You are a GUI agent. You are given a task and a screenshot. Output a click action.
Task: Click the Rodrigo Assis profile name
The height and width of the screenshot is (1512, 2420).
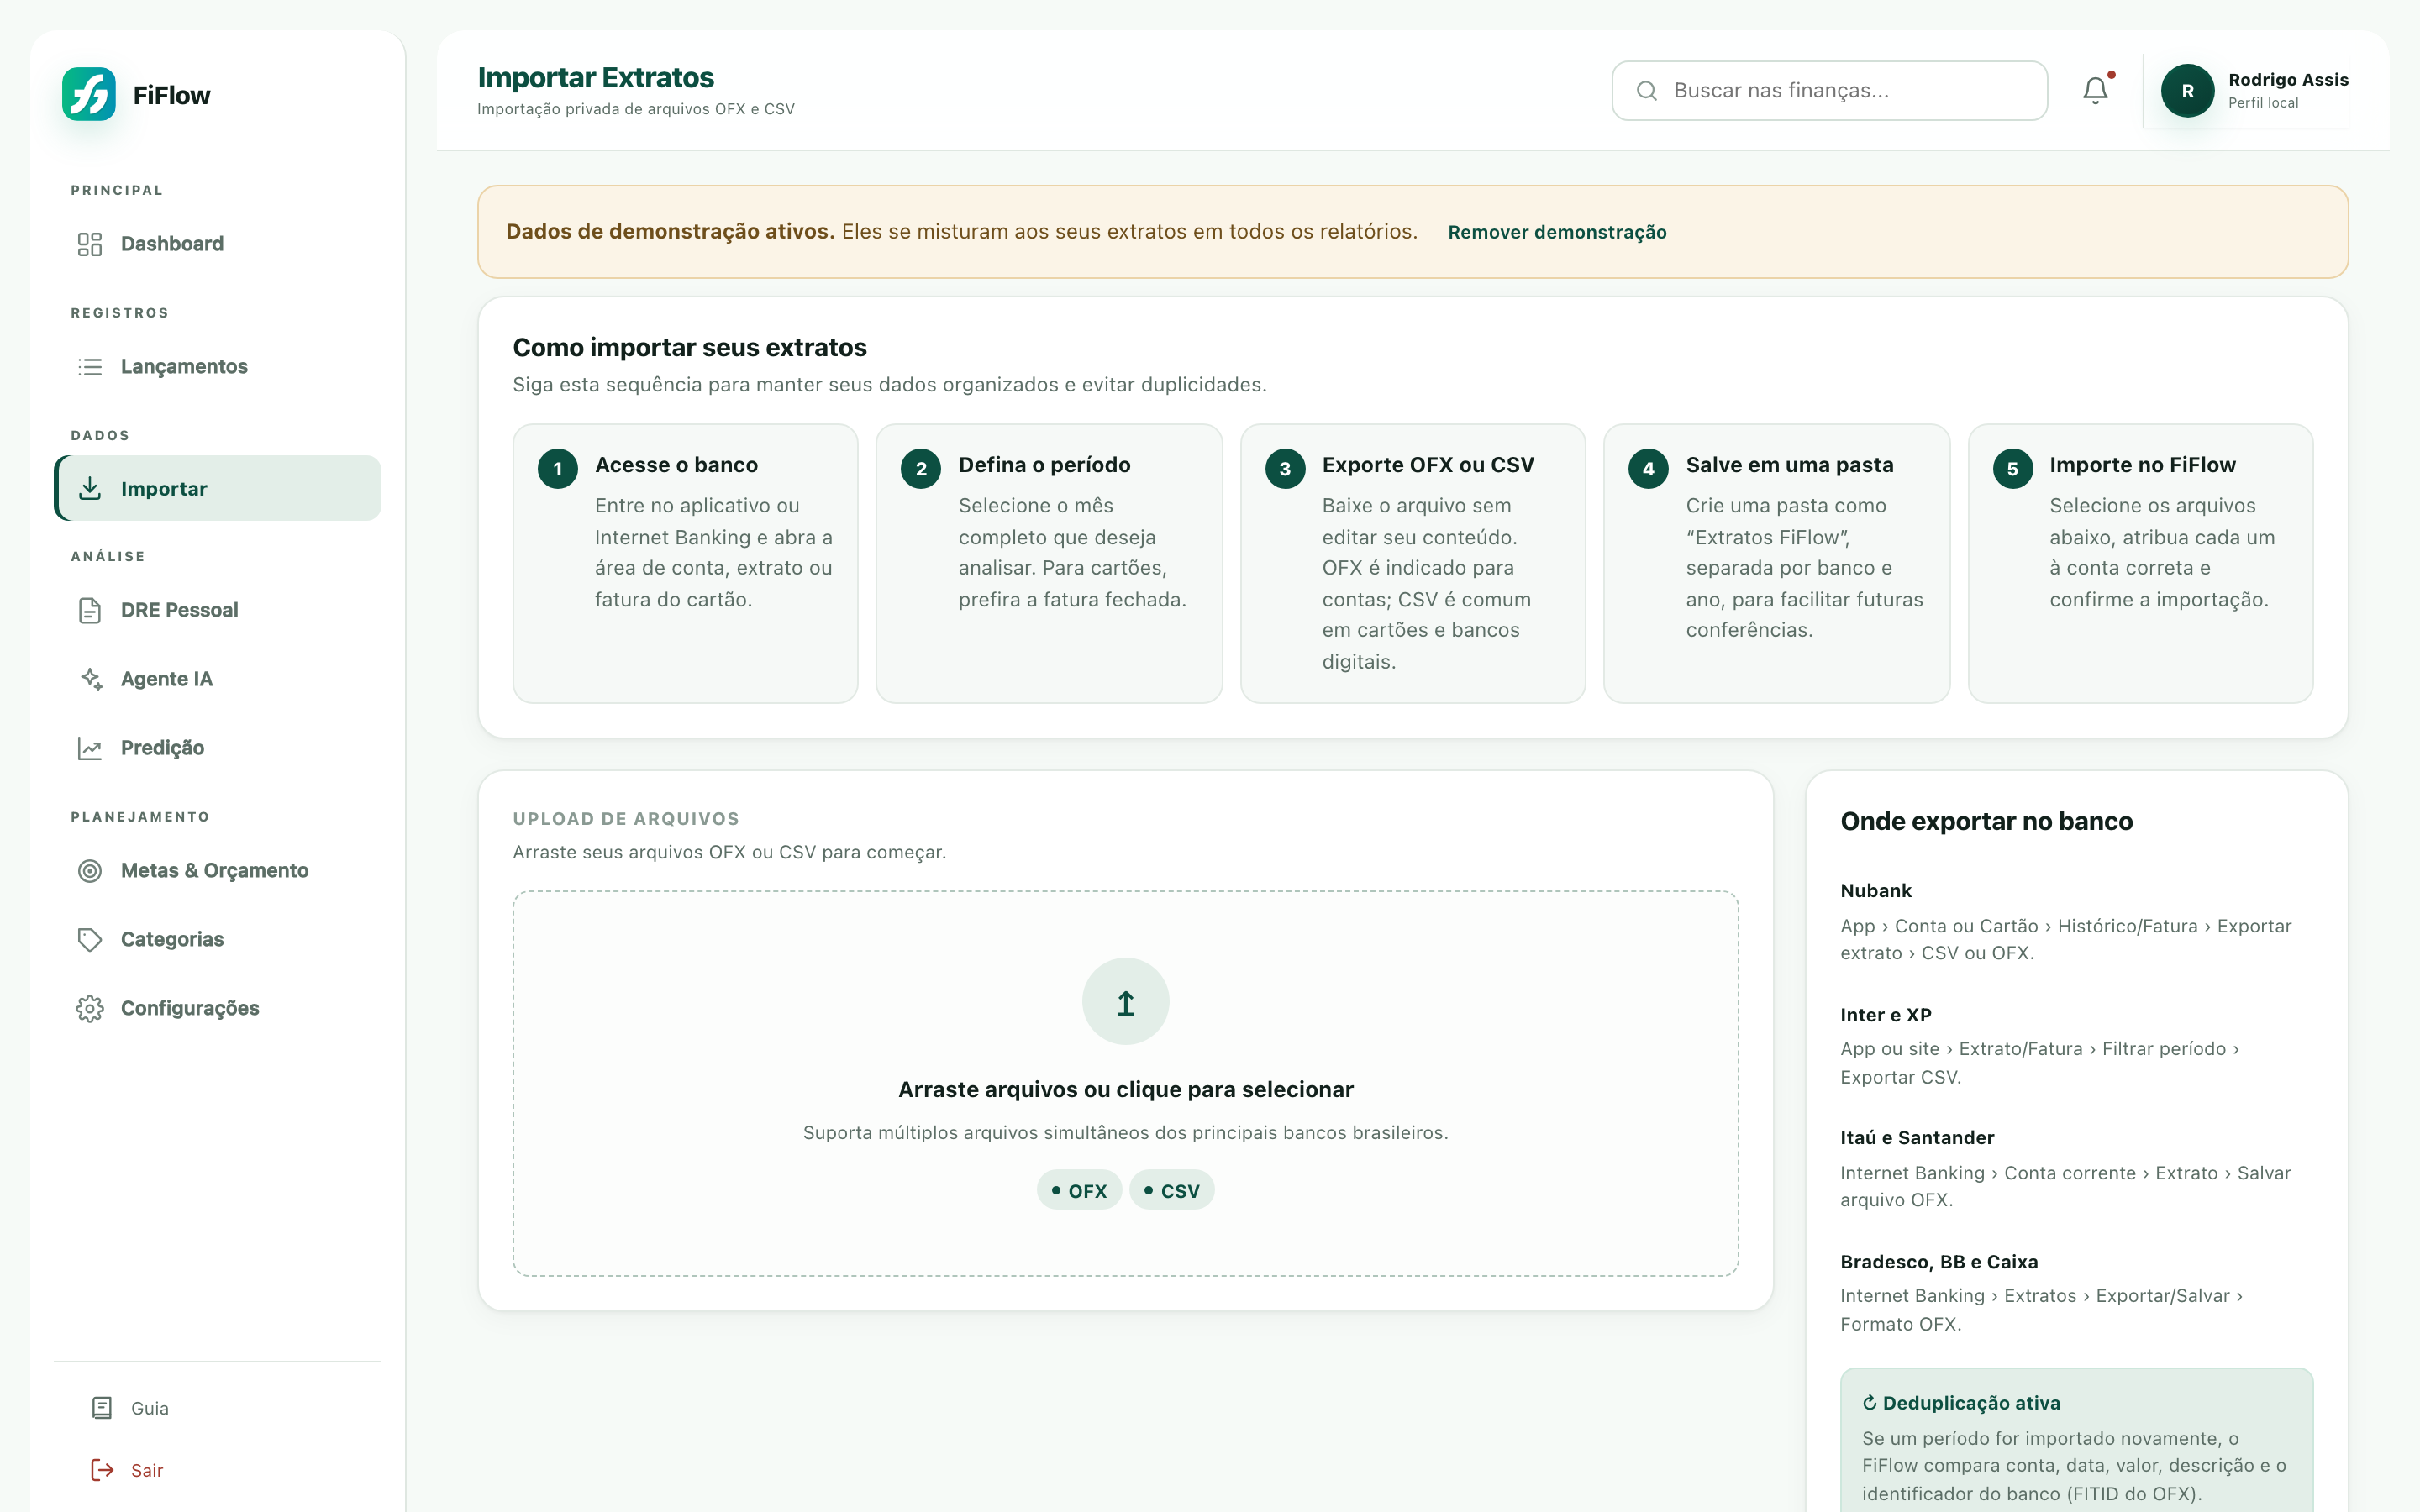(x=2288, y=80)
